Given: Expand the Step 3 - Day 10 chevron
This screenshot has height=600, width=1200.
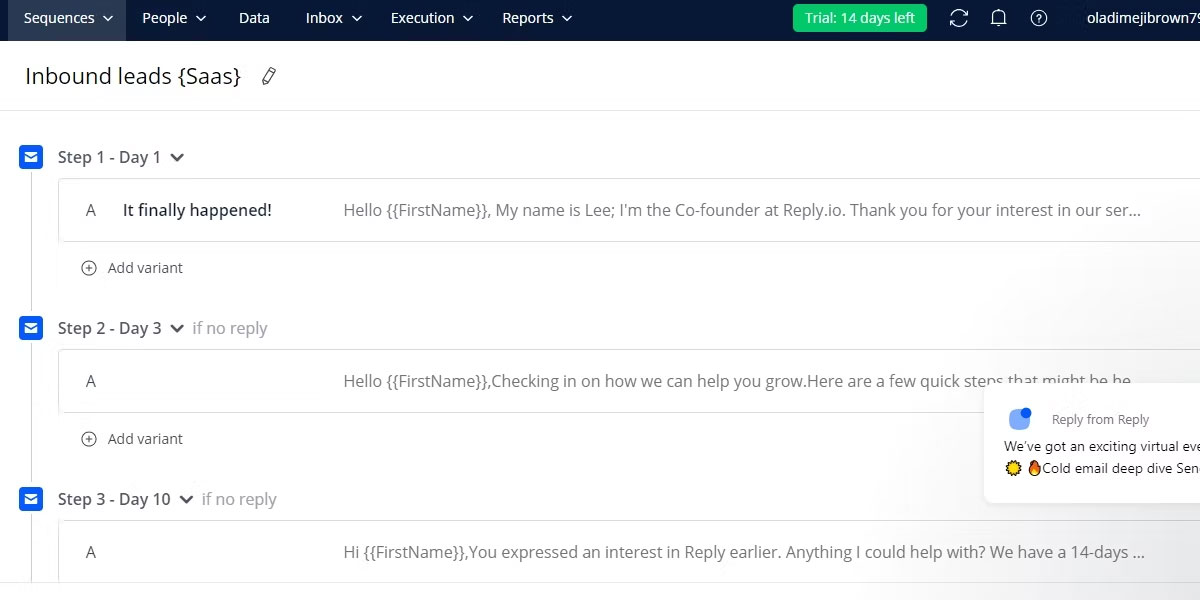Looking at the screenshot, I should [186, 500].
